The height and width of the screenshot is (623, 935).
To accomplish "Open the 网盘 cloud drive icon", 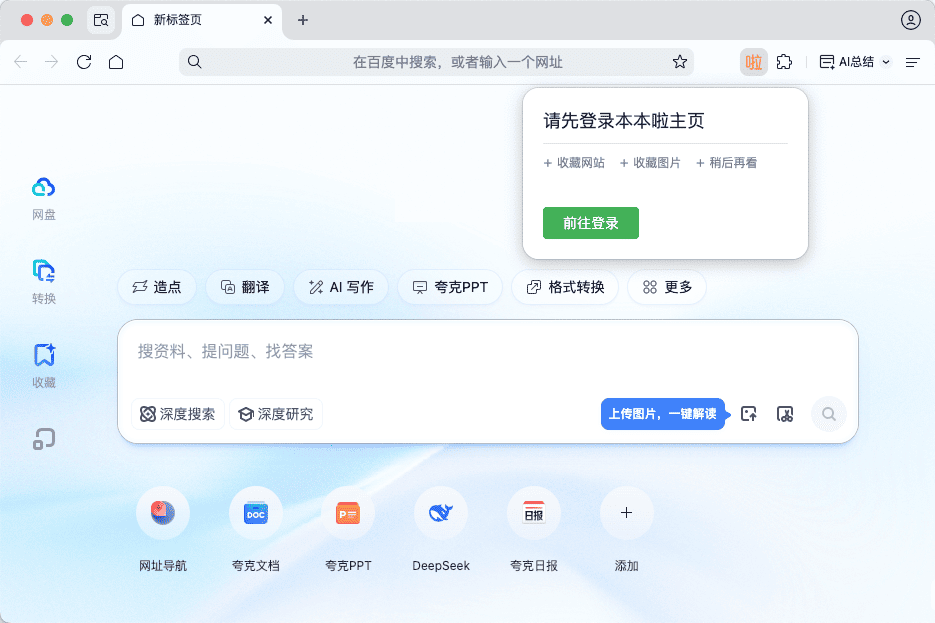I will [44, 188].
